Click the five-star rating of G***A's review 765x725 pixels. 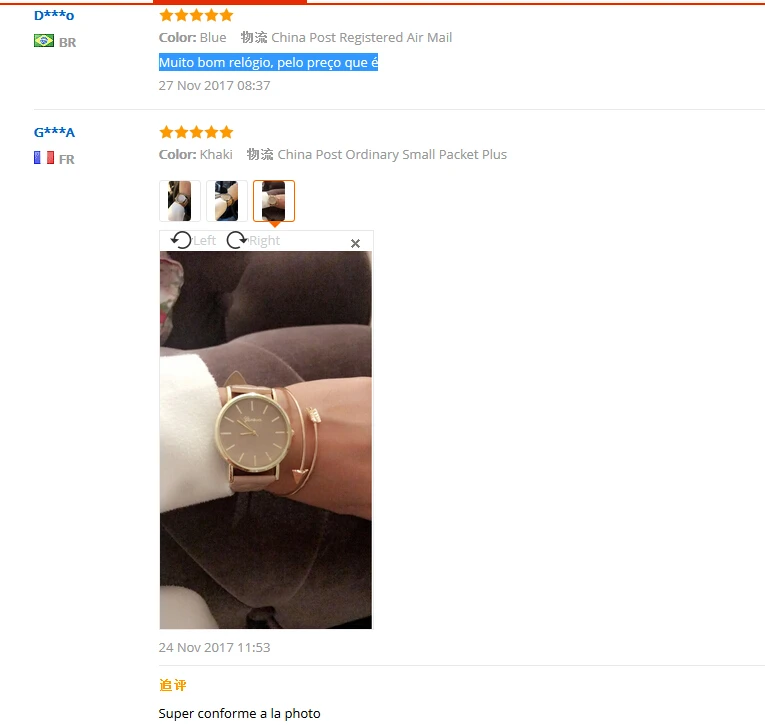tap(197, 132)
